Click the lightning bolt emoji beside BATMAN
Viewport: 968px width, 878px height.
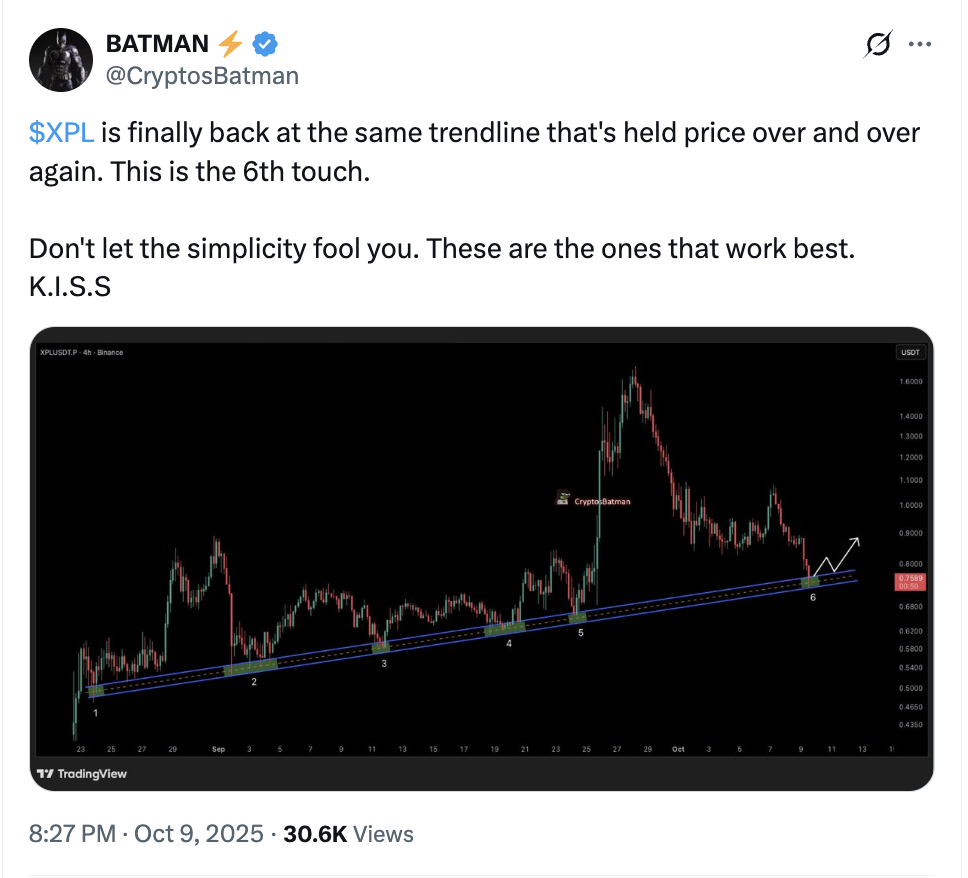(x=230, y=43)
